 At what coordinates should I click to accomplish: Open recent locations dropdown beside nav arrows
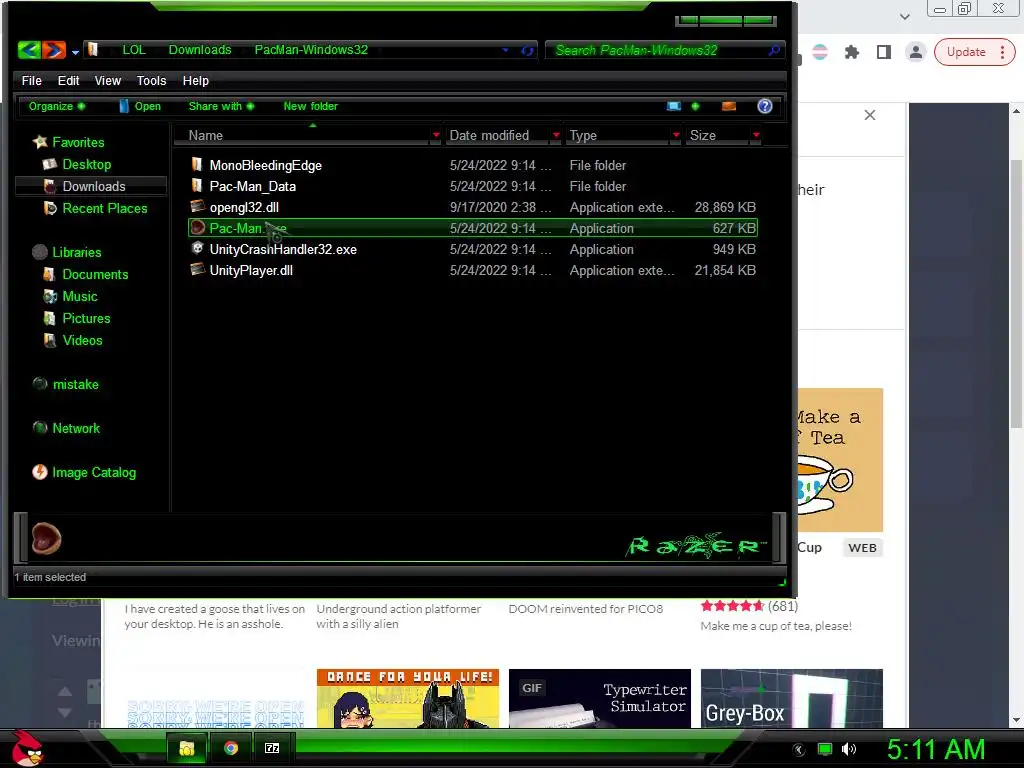pyautogui.click(x=75, y=52)
